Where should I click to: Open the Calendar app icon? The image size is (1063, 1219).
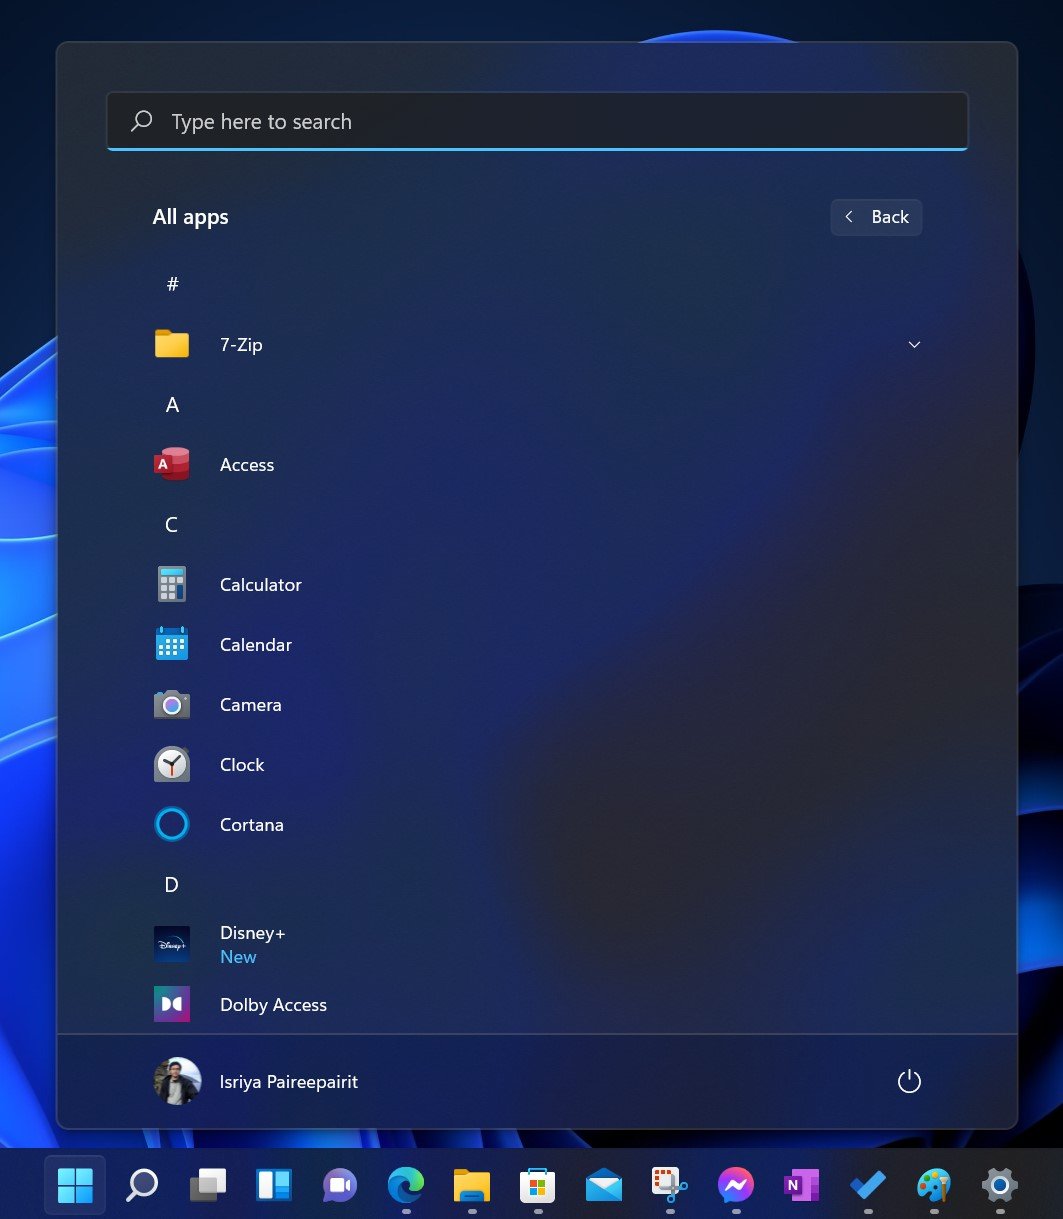tap(172, 644)
